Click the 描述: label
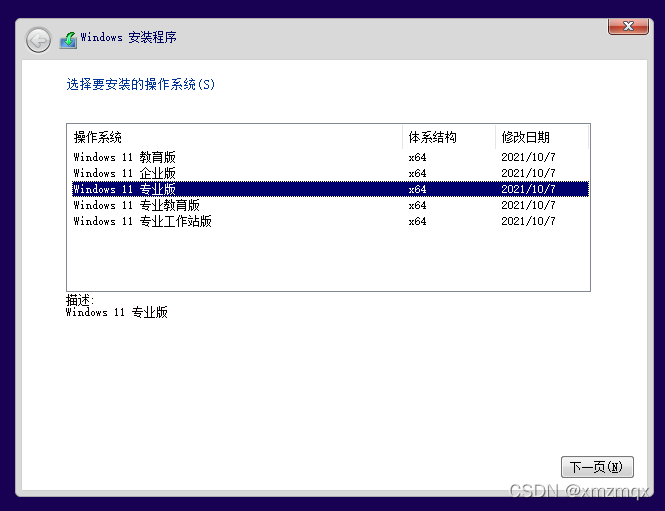665x511 pixels. click(80, 300)
